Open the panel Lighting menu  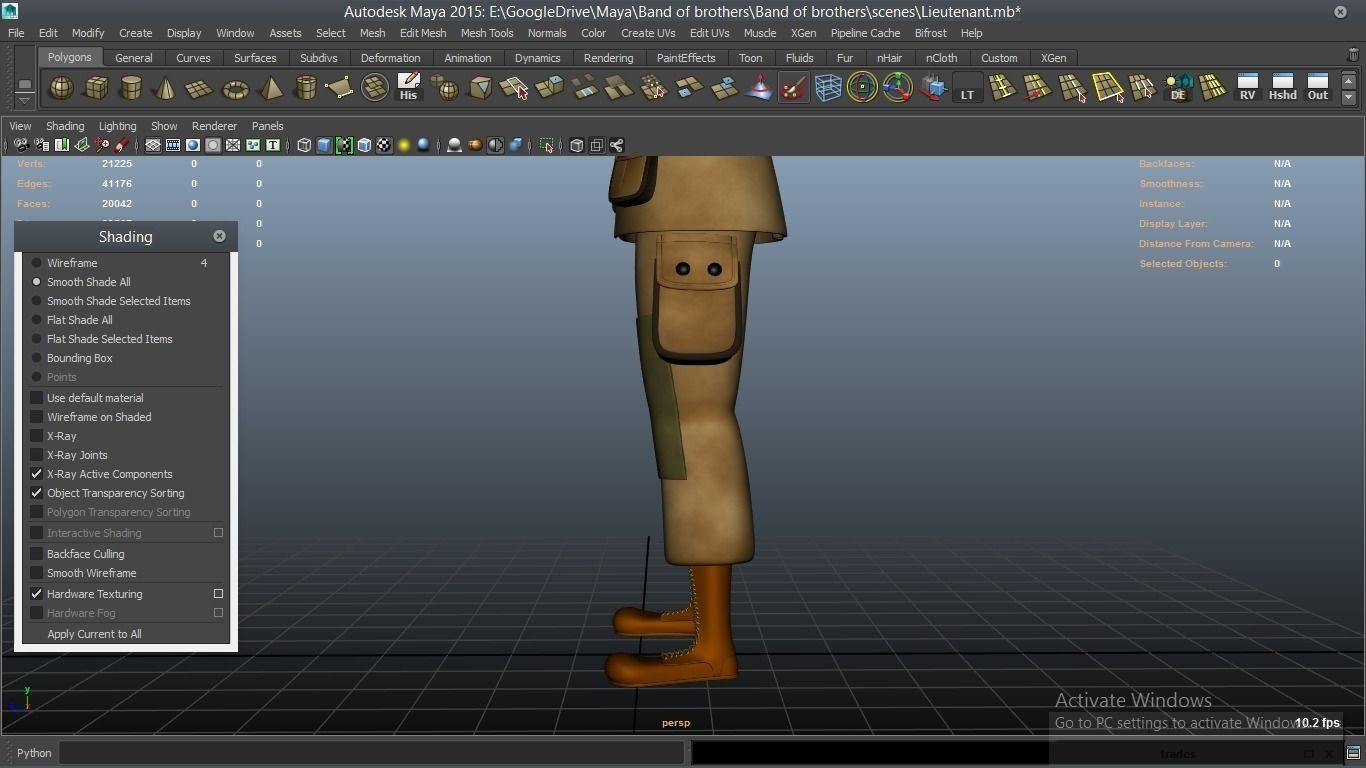pos(117,126)
